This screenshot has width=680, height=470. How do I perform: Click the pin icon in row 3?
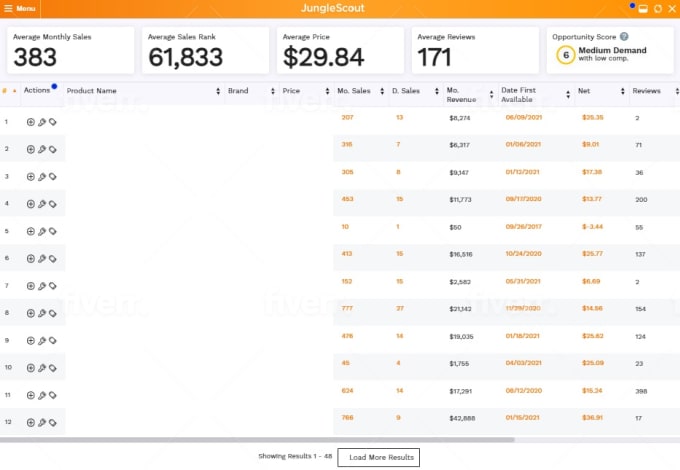42,177
